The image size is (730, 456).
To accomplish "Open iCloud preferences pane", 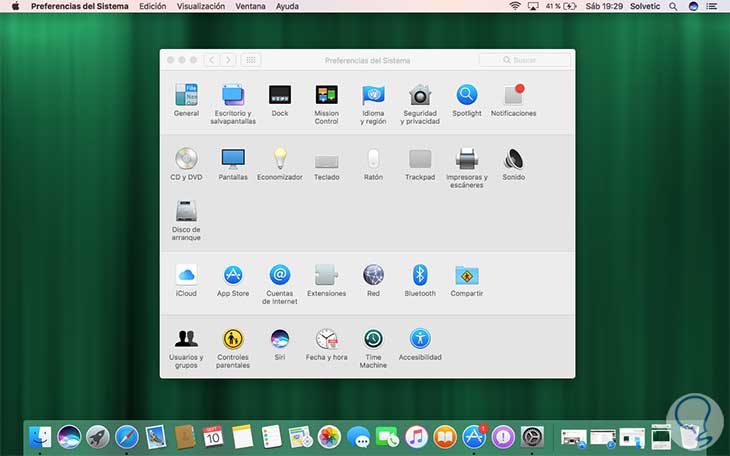I will pyautogui.click(x=186, y=275).
